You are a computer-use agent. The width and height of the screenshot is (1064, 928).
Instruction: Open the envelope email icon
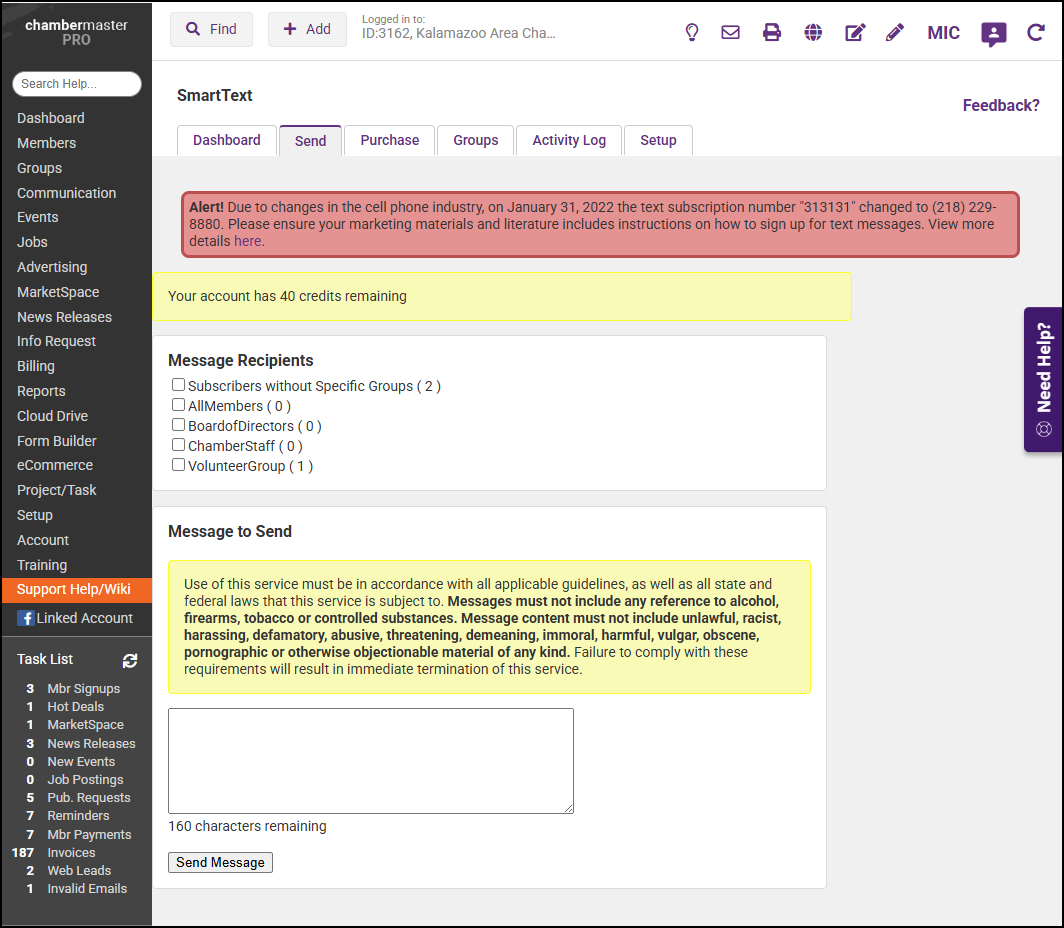pyautogui.click(x=731, y=32)
